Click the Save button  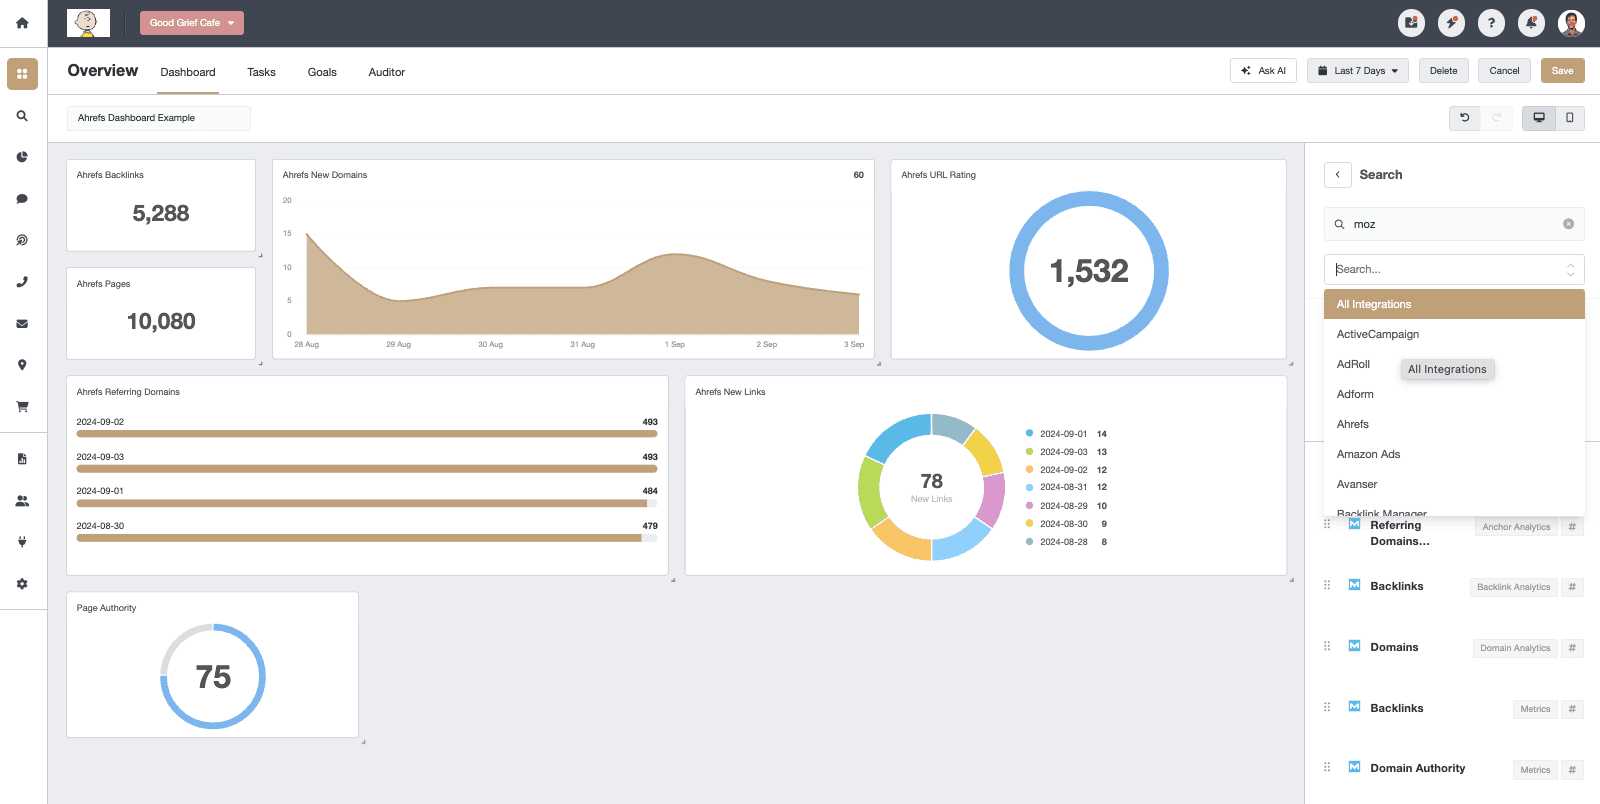point(1562,71)
